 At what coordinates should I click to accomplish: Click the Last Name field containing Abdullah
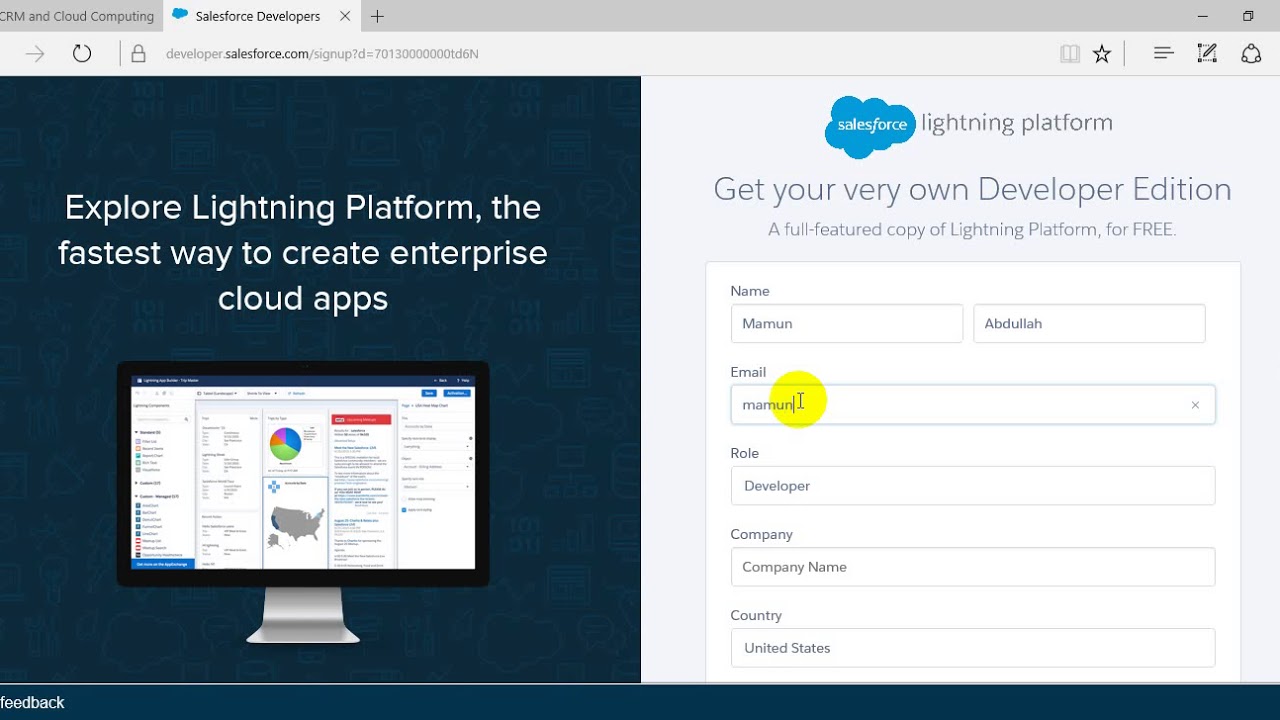[1089, 324]
